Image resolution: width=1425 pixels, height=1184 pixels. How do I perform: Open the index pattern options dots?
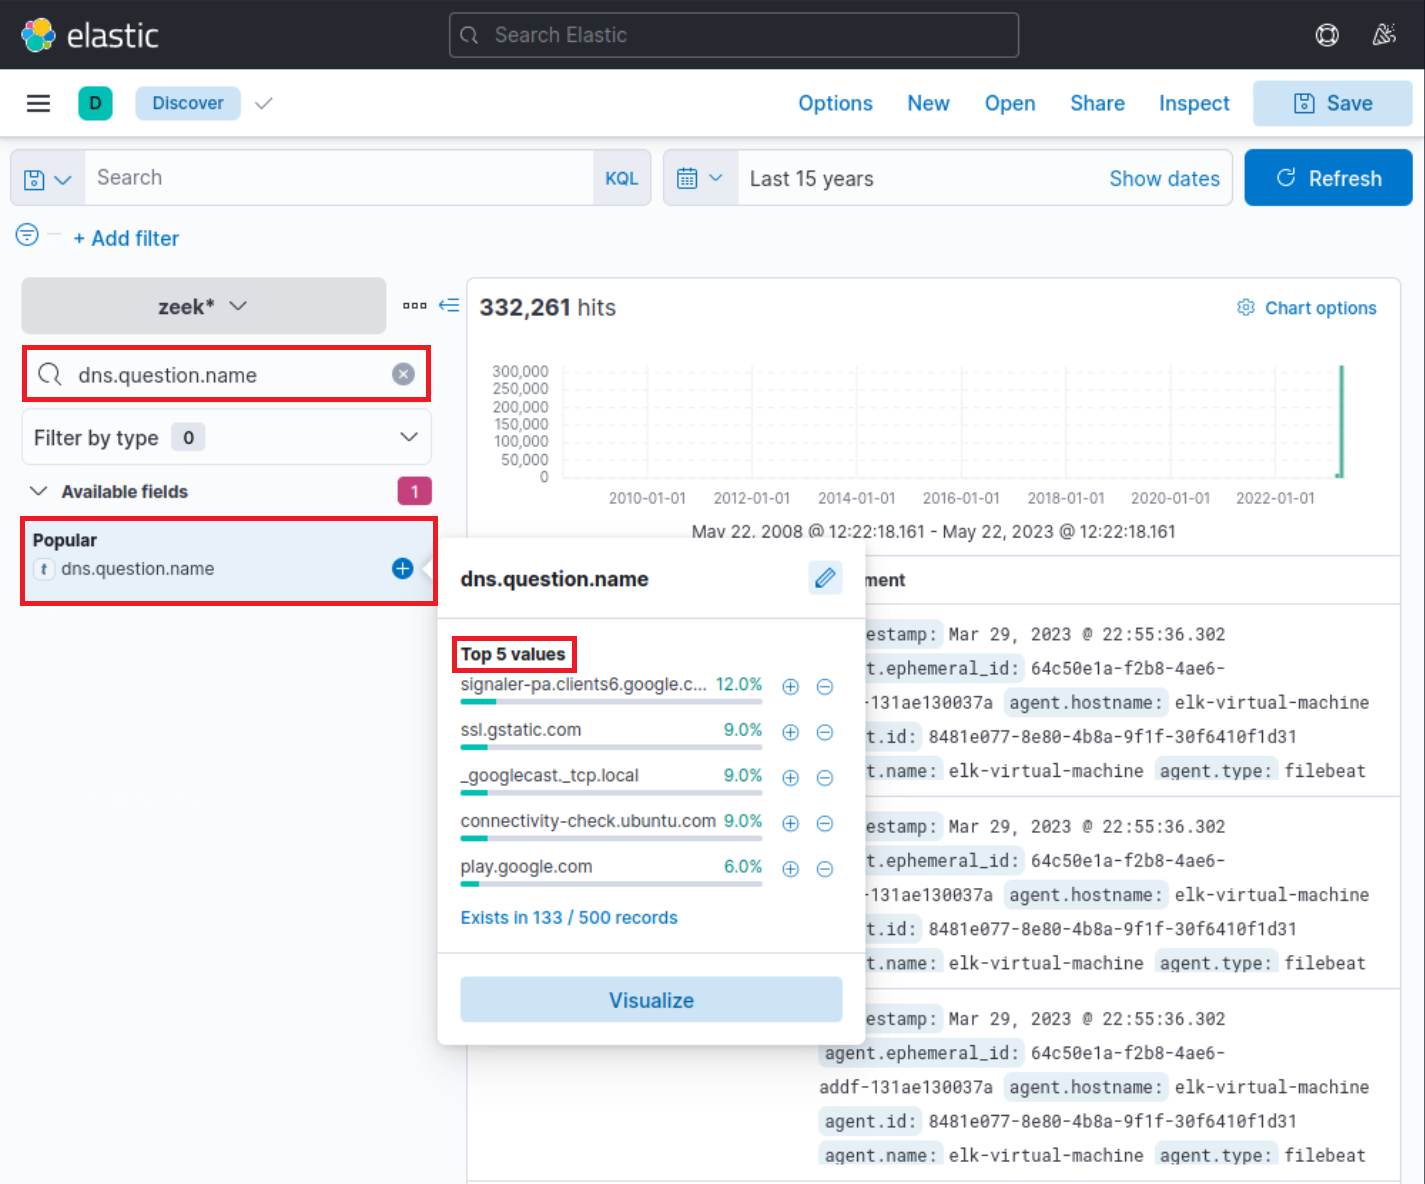(414, 305)
